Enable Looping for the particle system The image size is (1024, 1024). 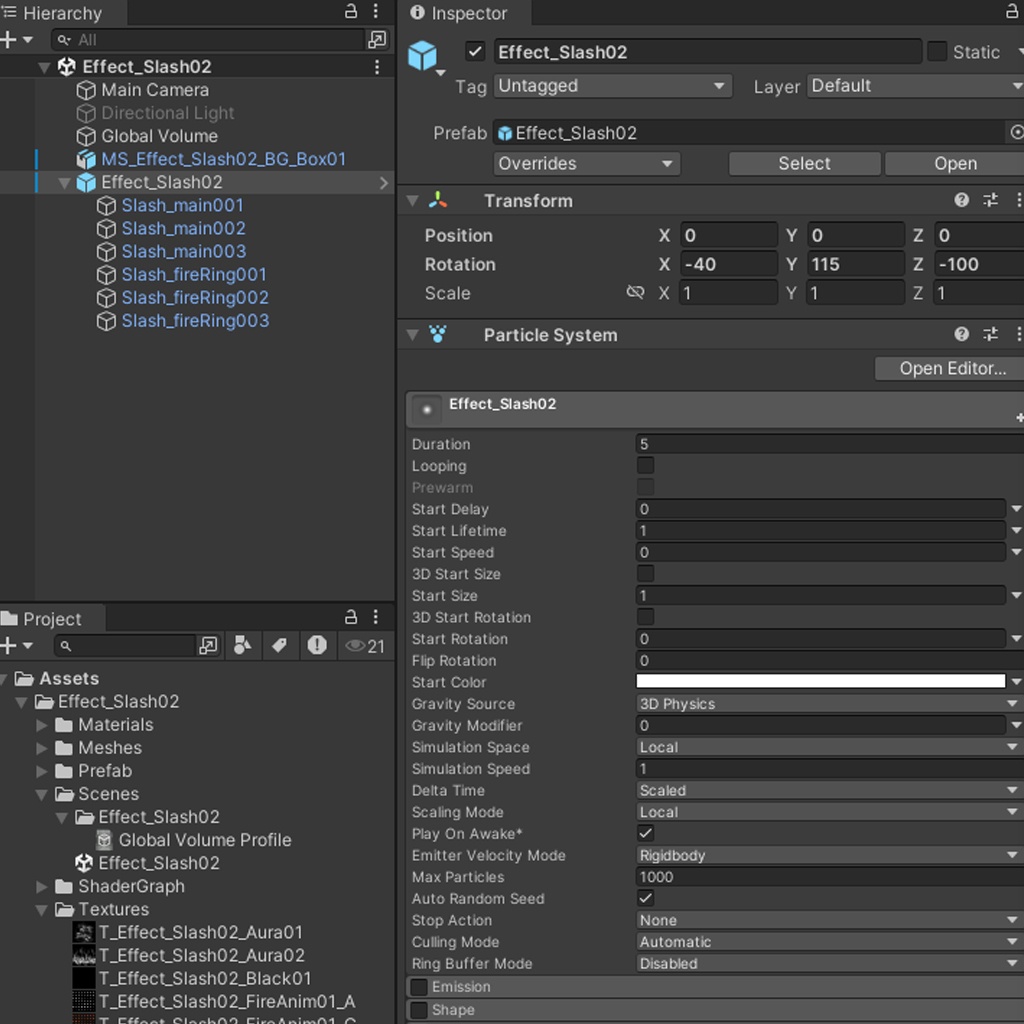pos(645,466)
